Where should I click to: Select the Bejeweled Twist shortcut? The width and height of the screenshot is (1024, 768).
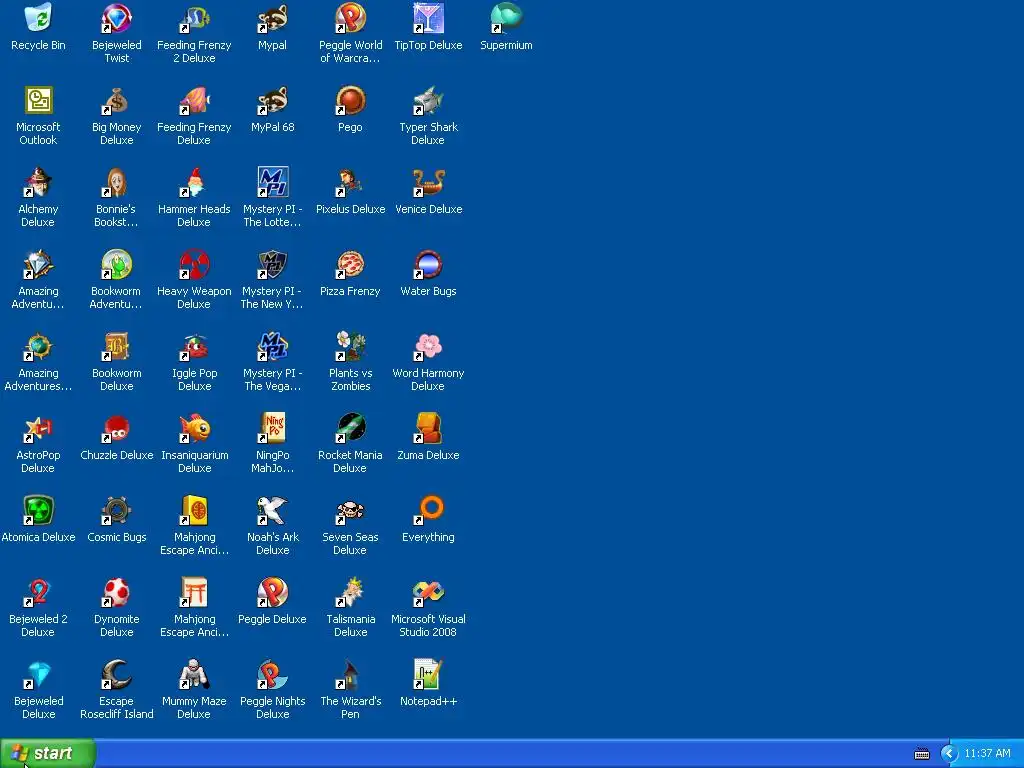pos(116,18)
